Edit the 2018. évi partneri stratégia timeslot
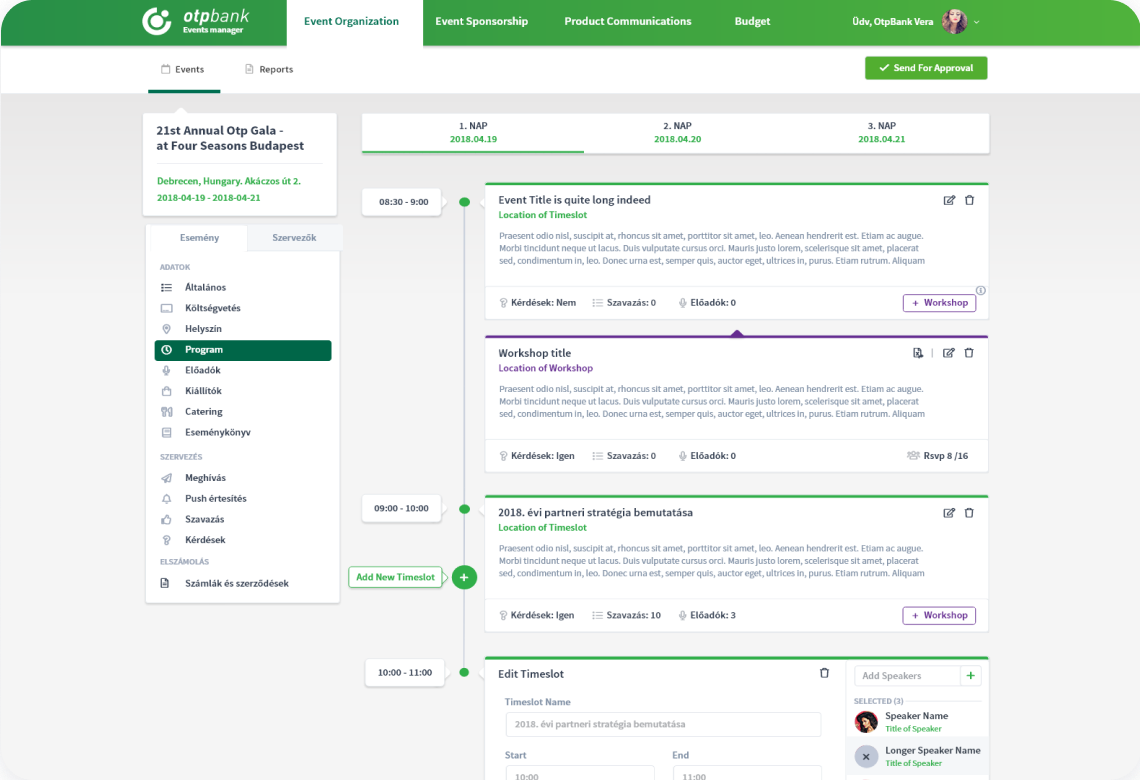Image resolution: width=1140 pixels, height=780 pixels. [949, 513]
